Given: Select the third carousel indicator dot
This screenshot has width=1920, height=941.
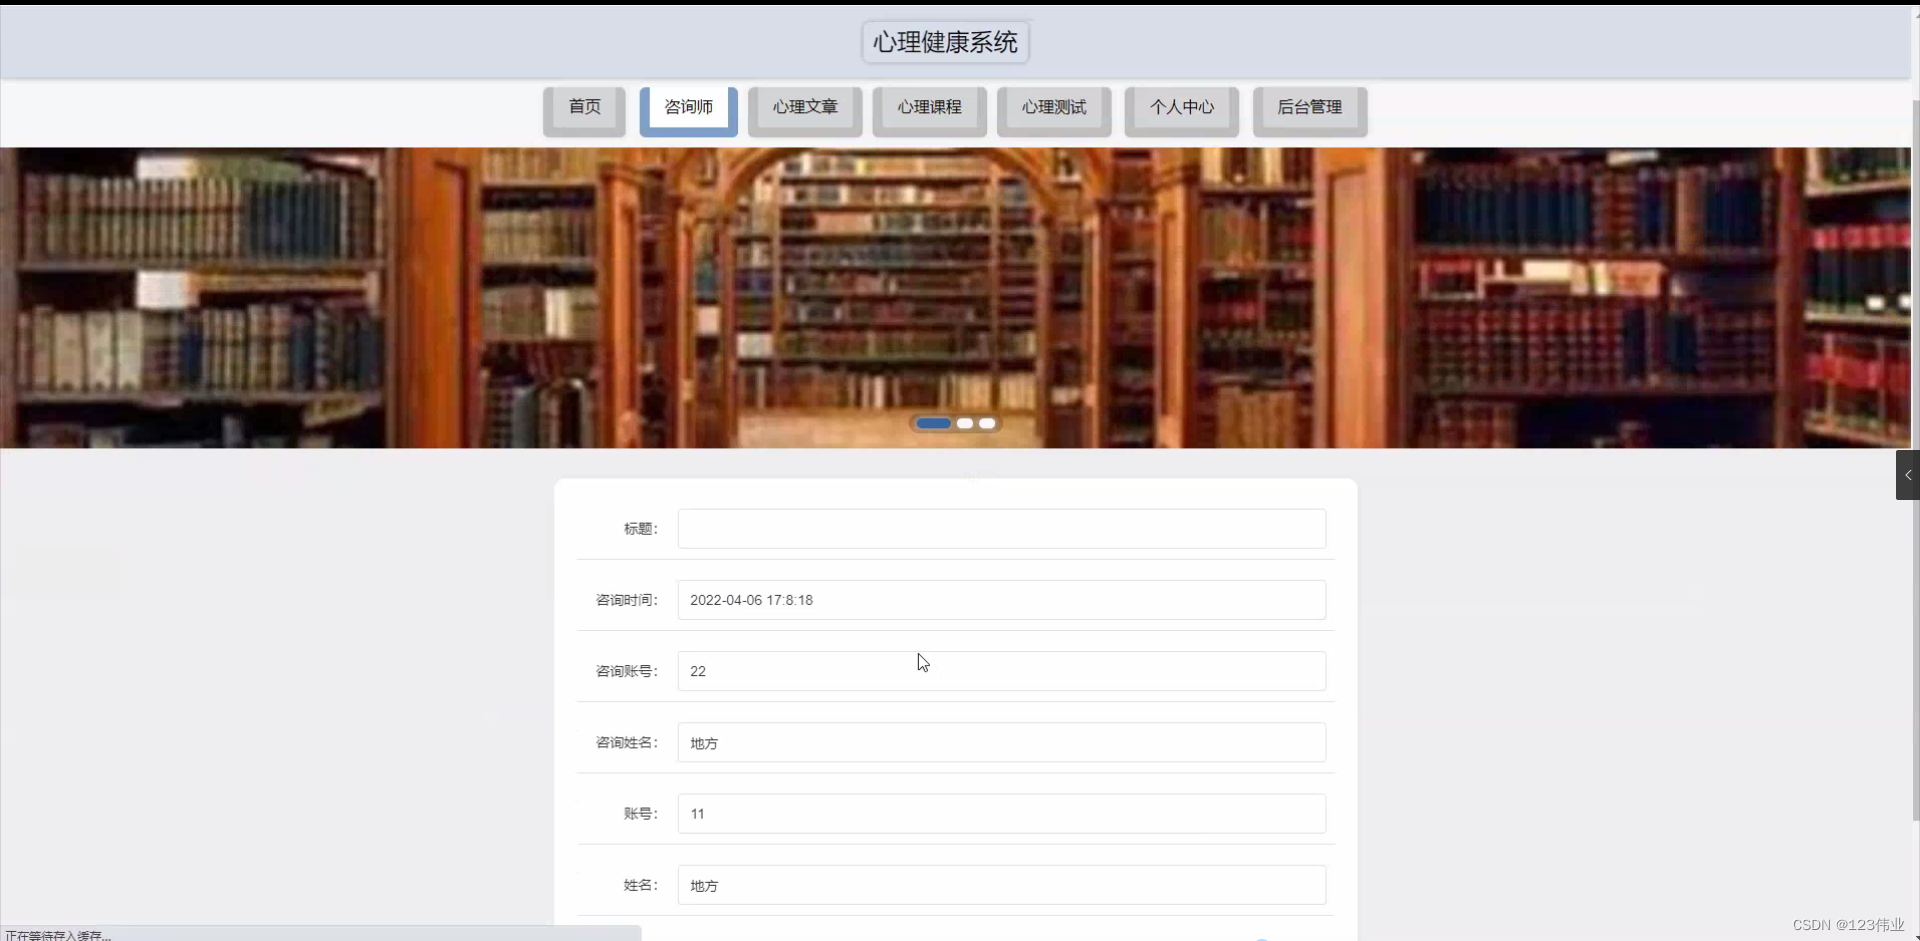Looking at the screenshot, I should [x=987, y=423].
